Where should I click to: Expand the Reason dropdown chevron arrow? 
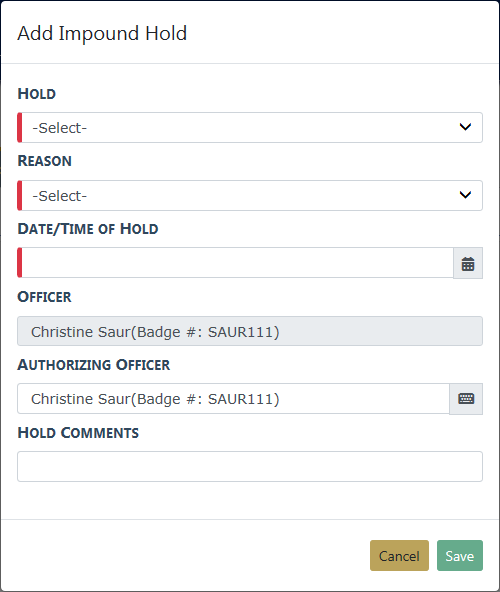pos(465,195)
